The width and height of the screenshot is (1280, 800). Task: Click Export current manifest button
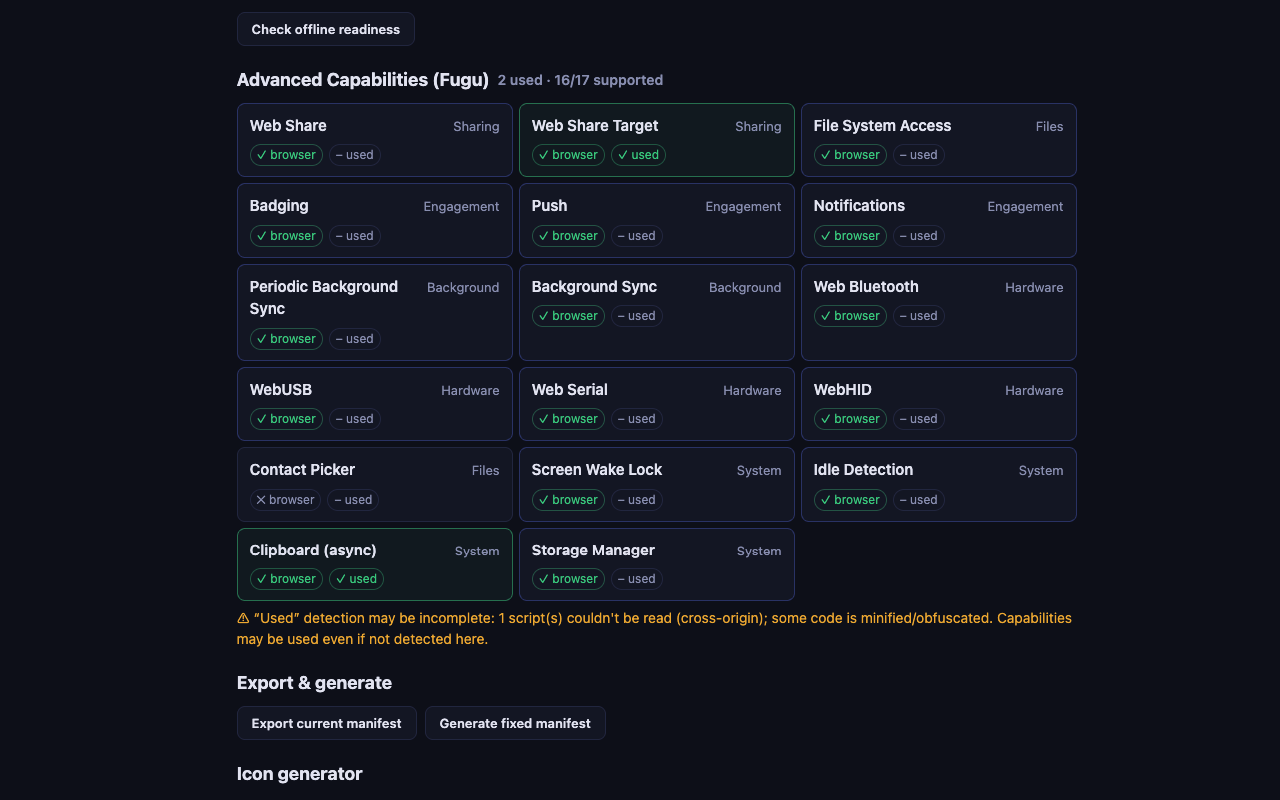point(327,723)
